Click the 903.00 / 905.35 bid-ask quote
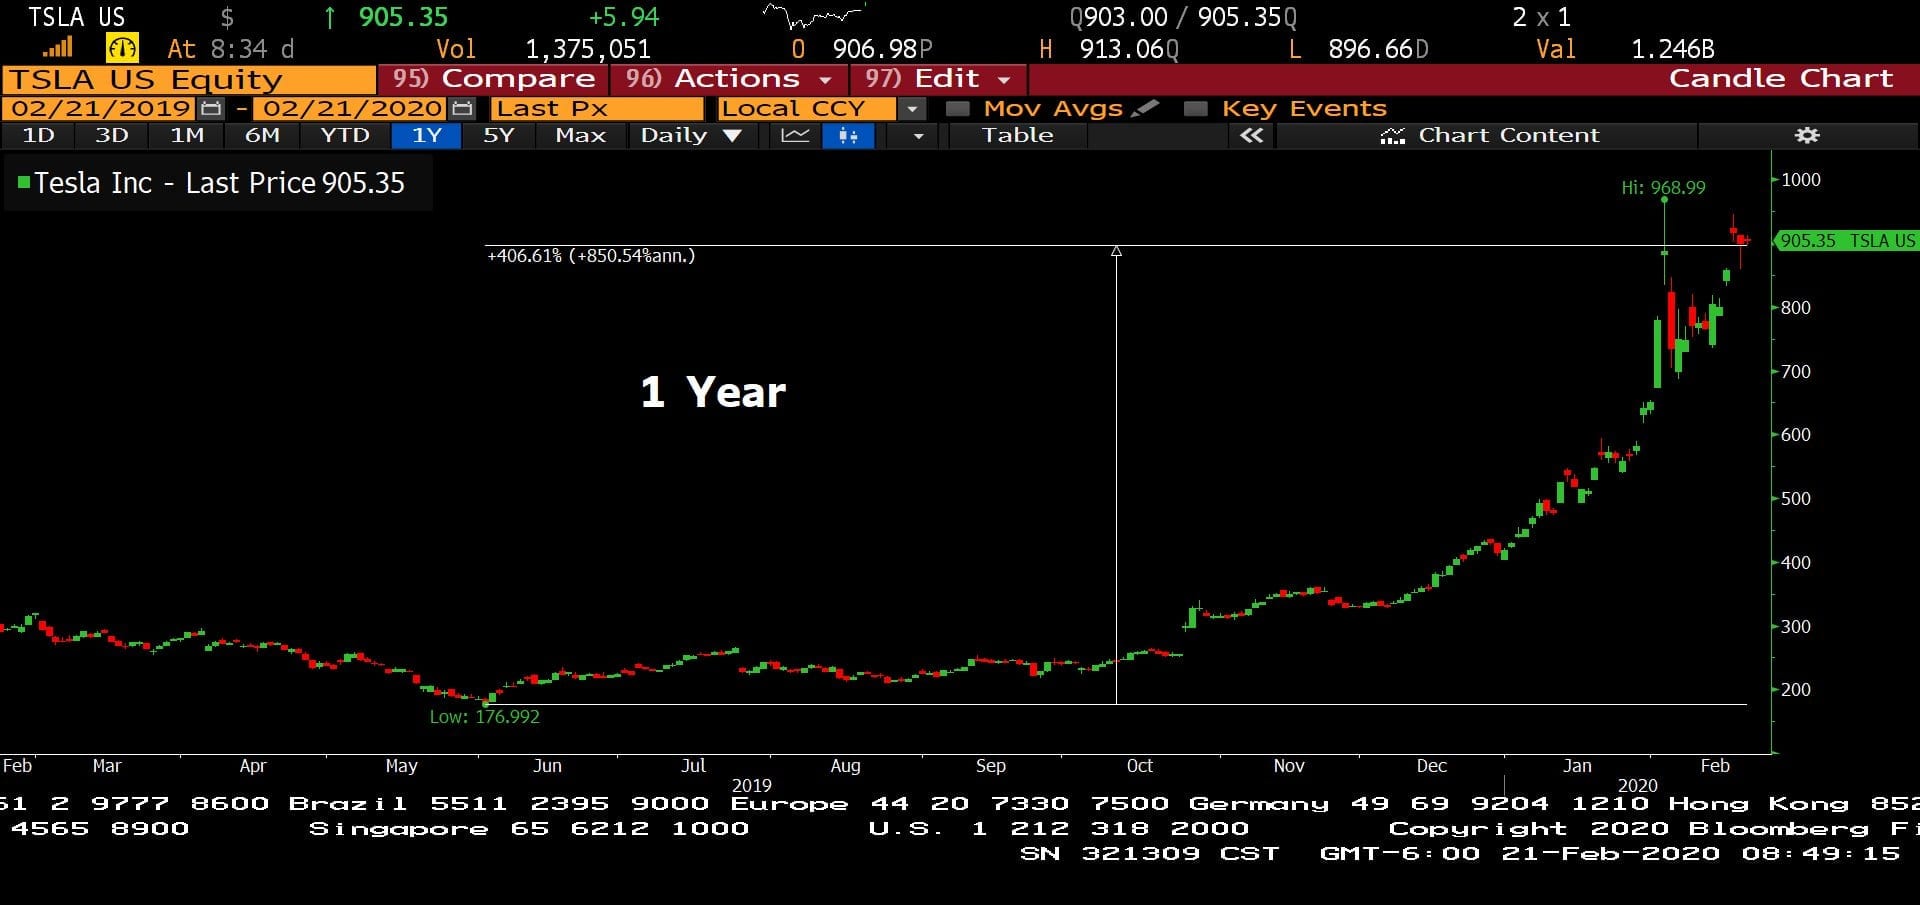Image resolution: width=1920 pixels, height=905 pixels. (1183, 17)
